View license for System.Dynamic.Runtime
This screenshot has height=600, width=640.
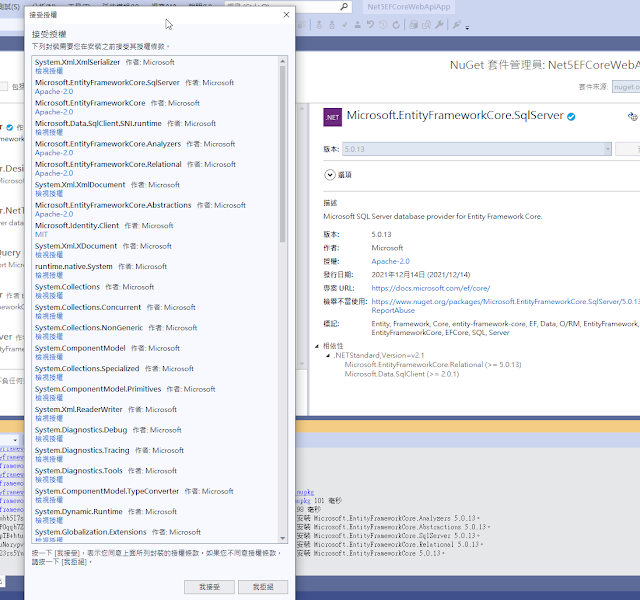(49, 520)
